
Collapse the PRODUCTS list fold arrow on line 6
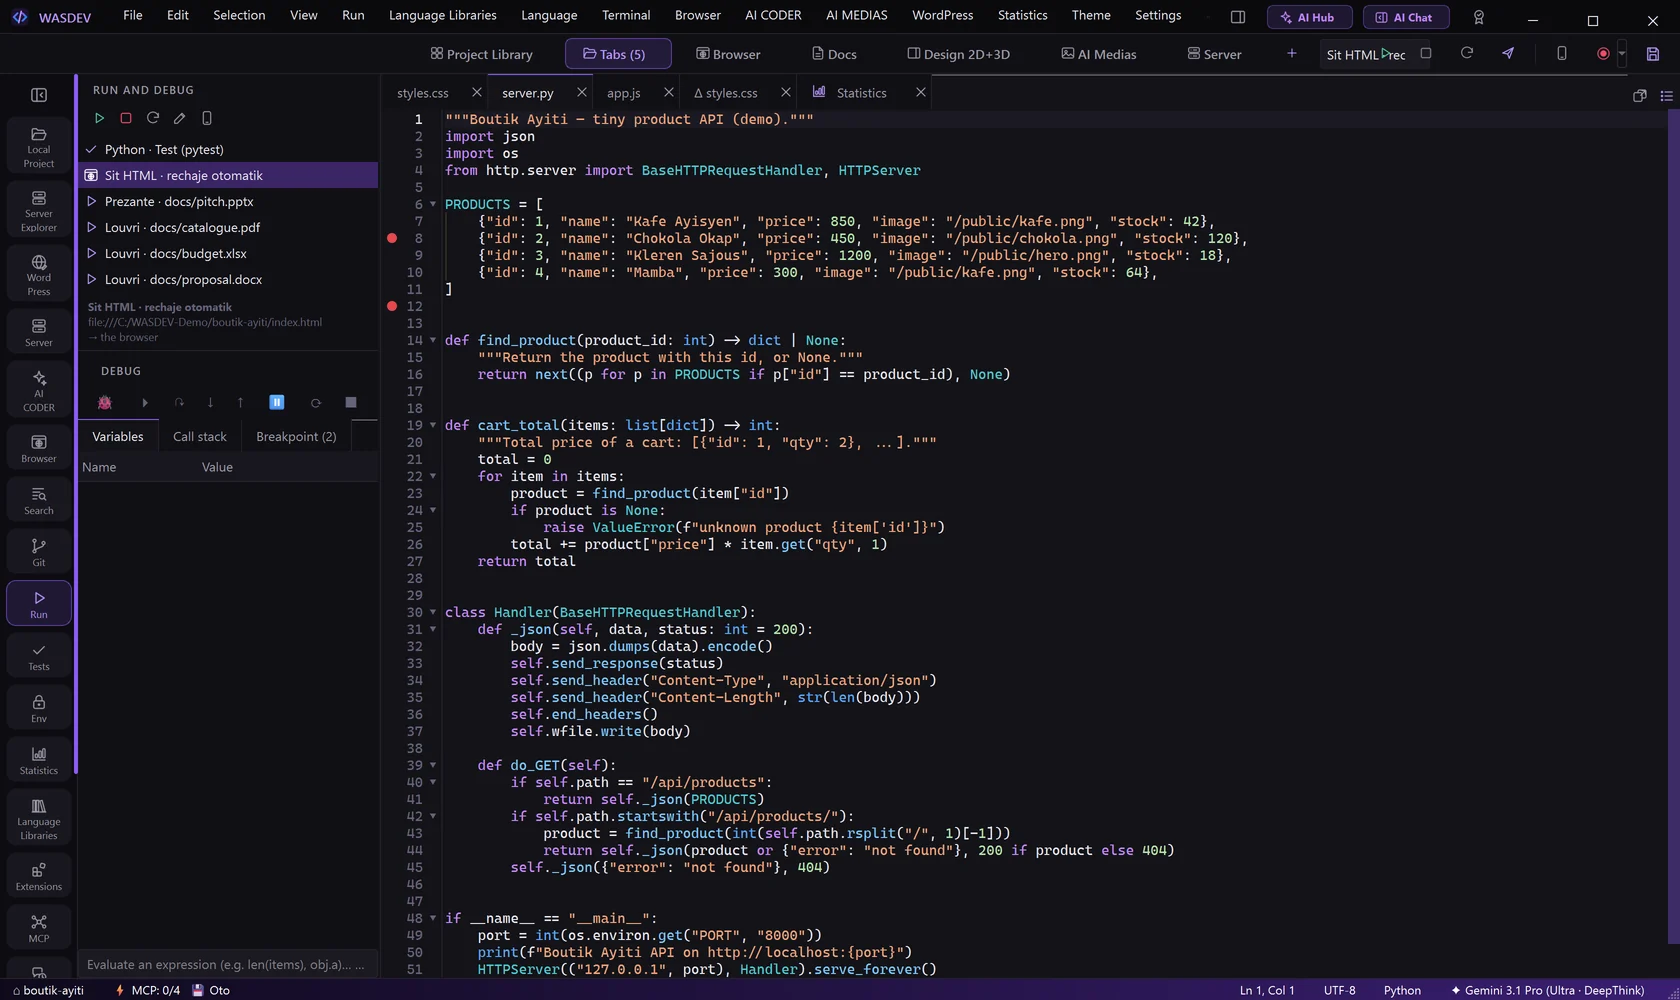tap(433, 204)
